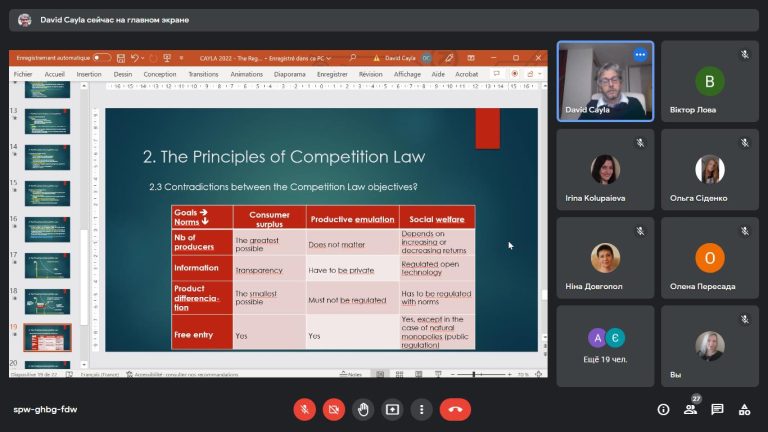Click the warning icon beside David Cayla
Screen dimensions: 768x432
(376, 58)
